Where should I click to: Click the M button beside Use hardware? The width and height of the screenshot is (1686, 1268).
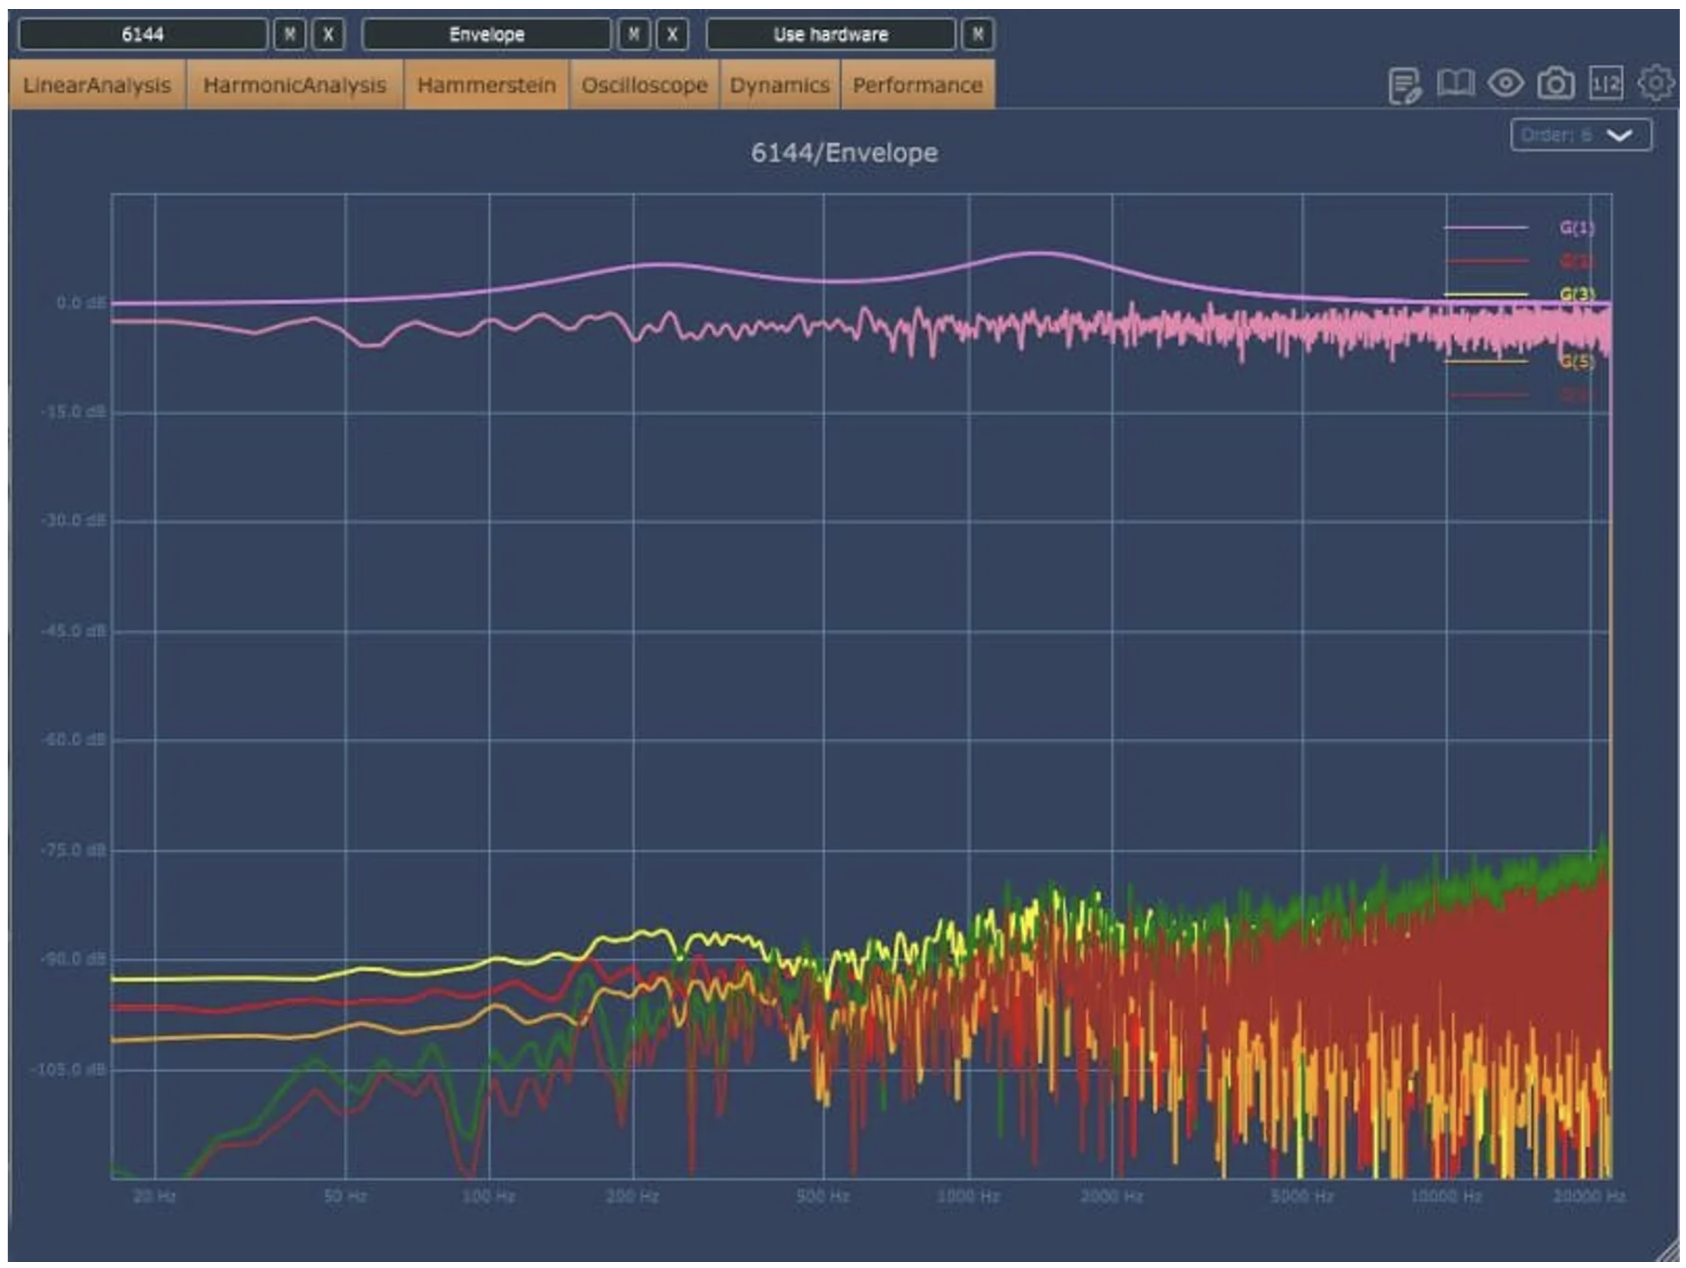coord(978,34)
